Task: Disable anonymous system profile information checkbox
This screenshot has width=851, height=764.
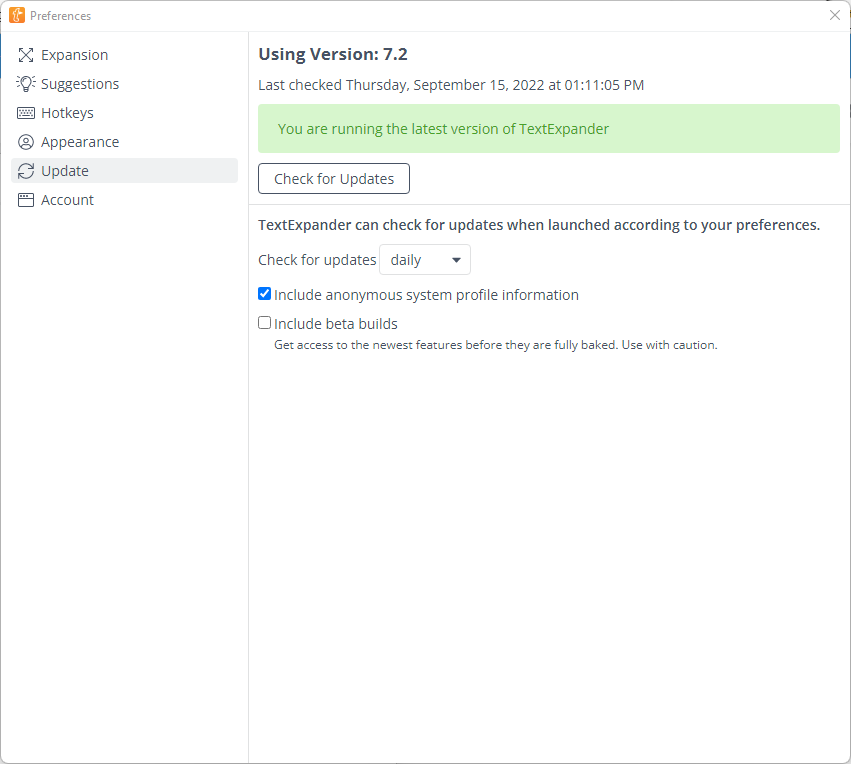Action: point(265,294)
